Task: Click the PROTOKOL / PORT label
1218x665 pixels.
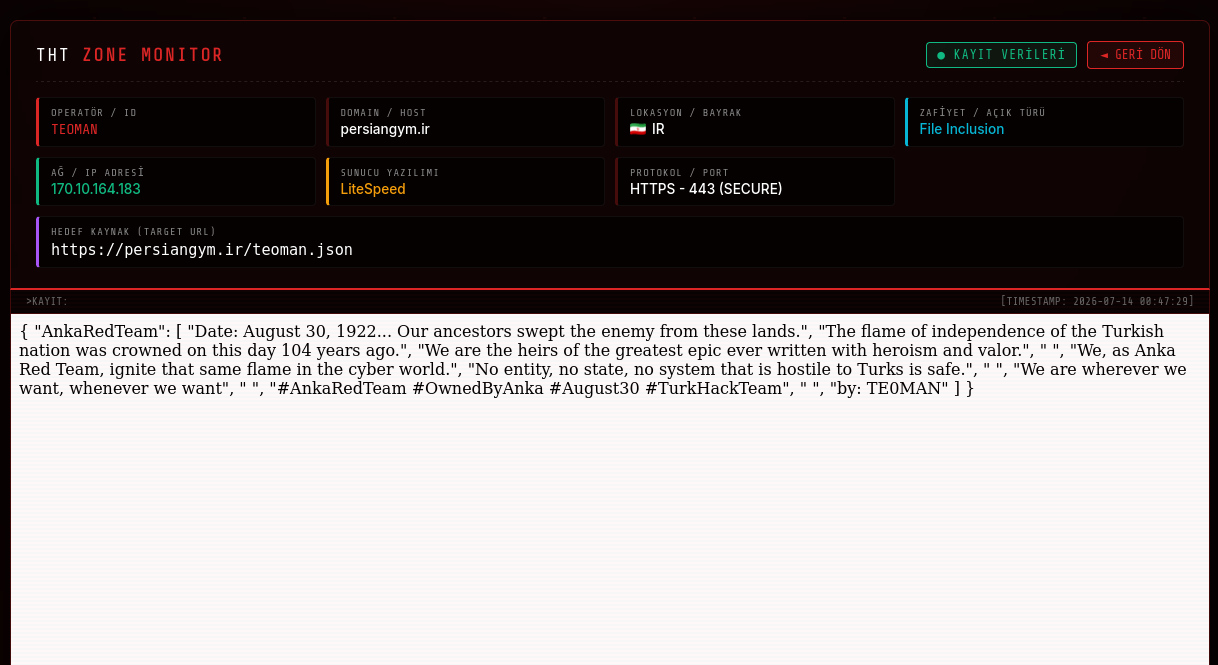Action: [680, 173]
